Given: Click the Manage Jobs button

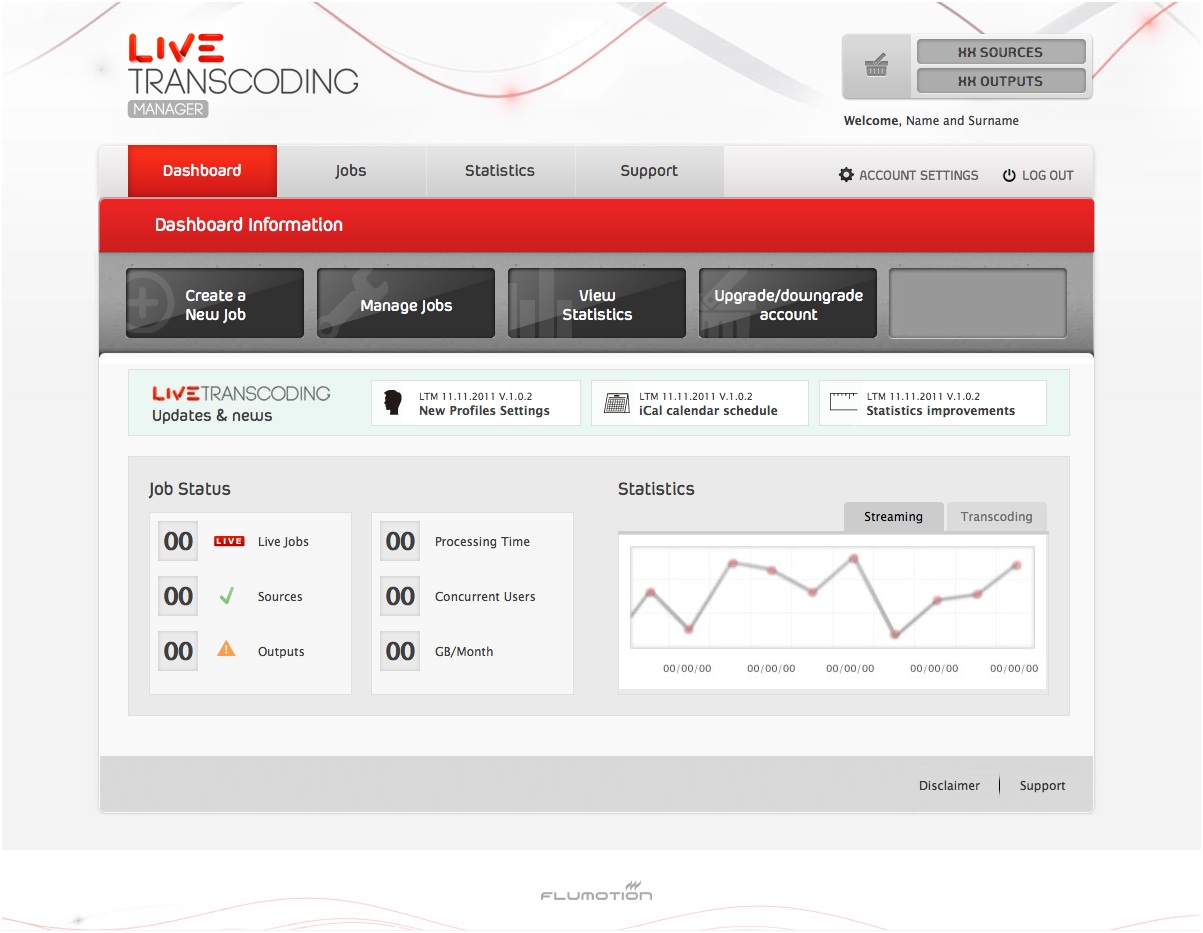Looking at the screenshot, I should coord(406,304).
